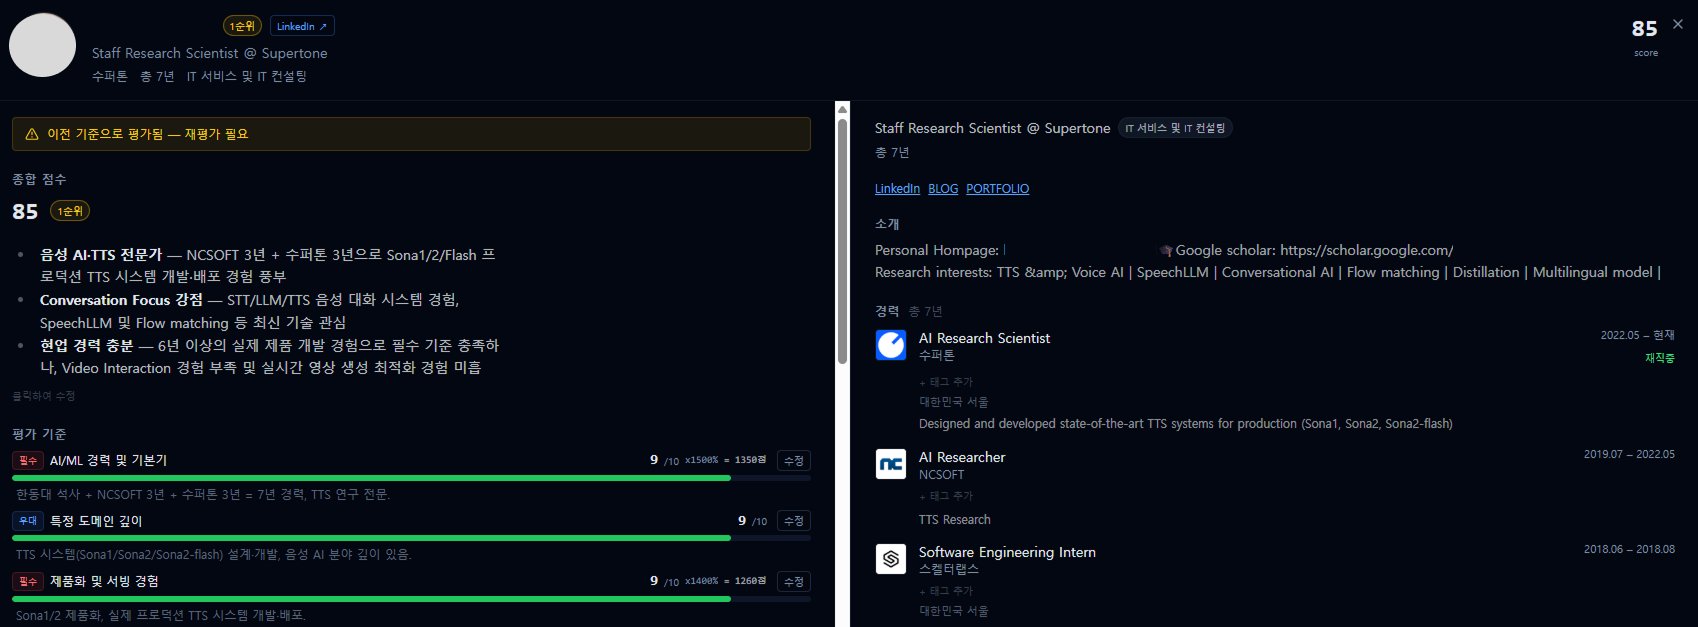Add a tag under AI Research Scientist

(946, 382)
